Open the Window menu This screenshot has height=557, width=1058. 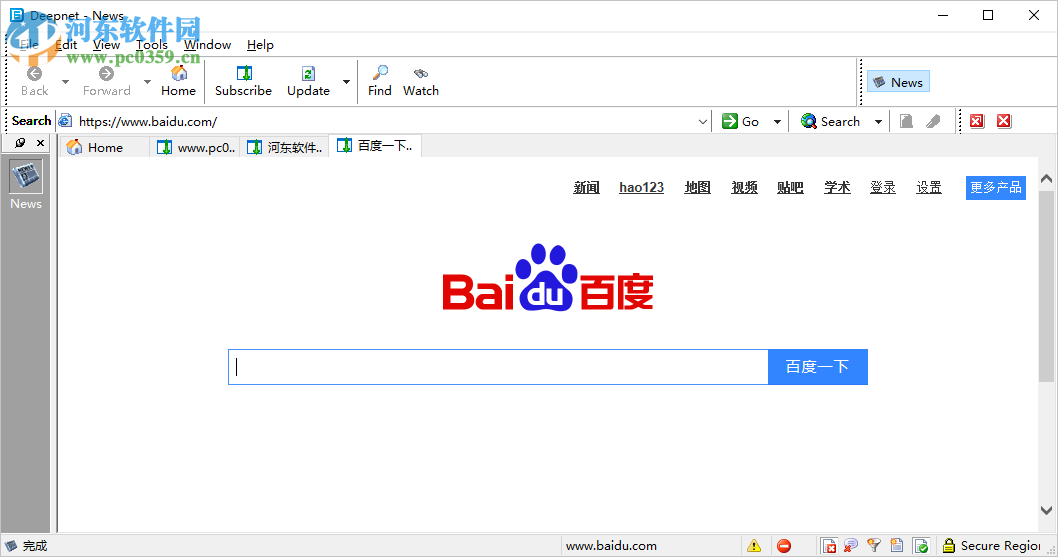point(207,45)
